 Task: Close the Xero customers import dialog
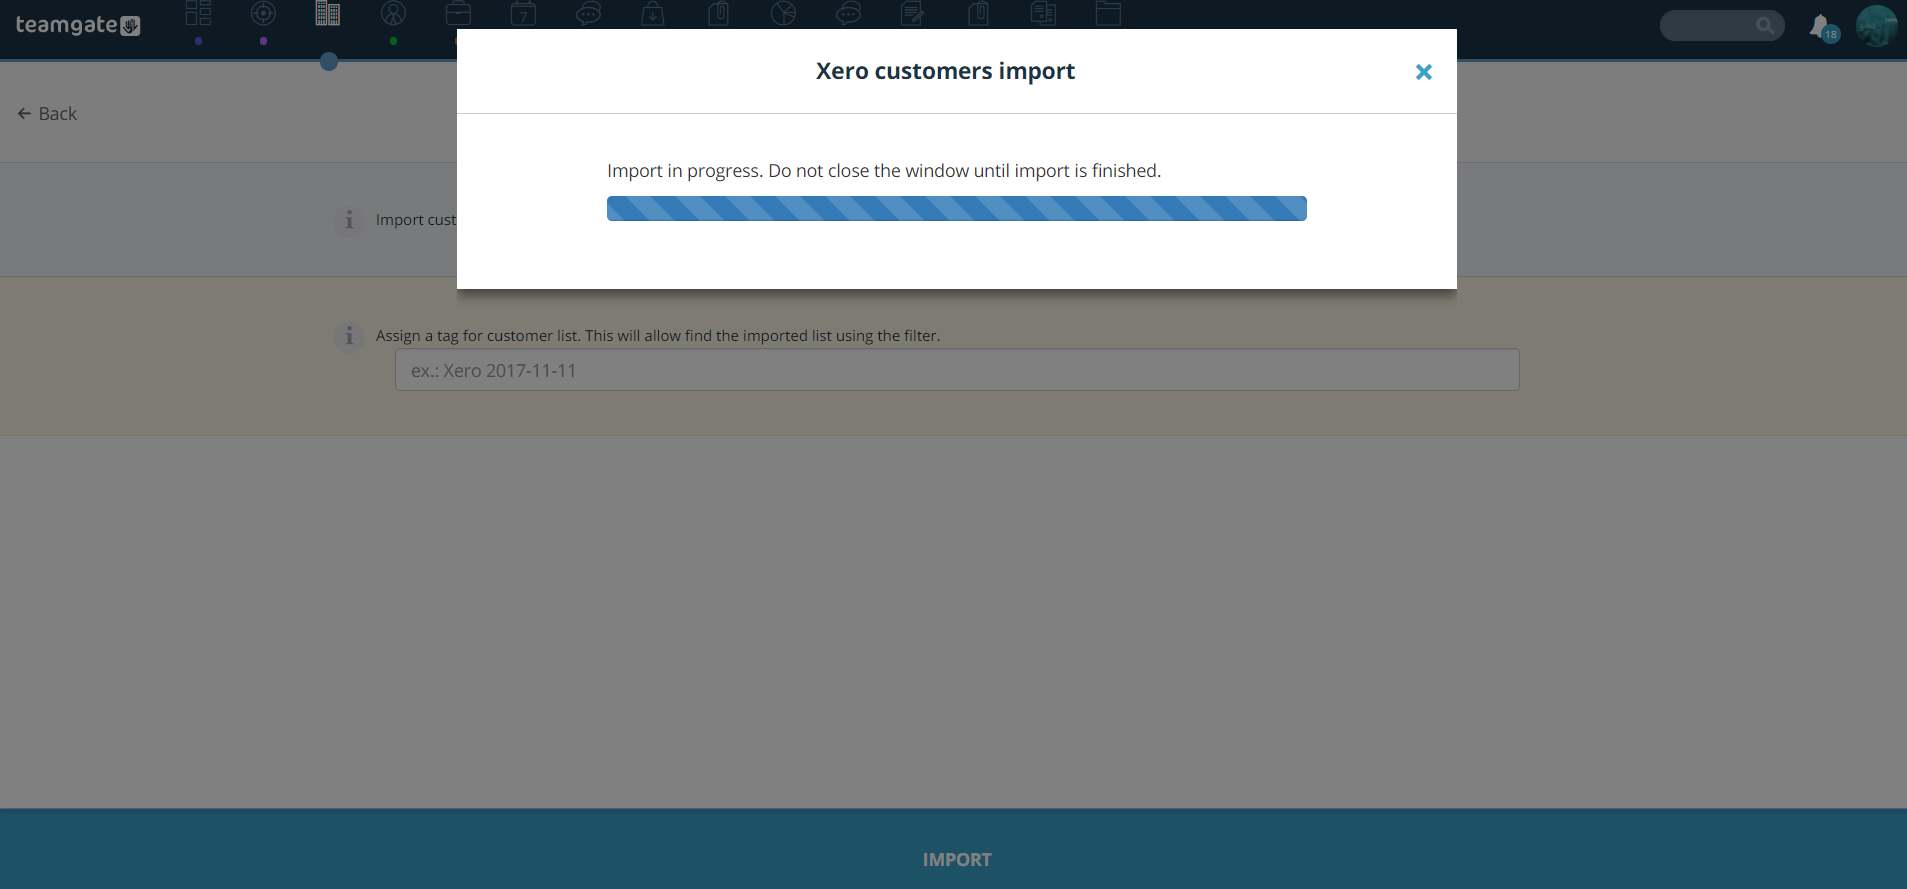tap(1423, 72)
